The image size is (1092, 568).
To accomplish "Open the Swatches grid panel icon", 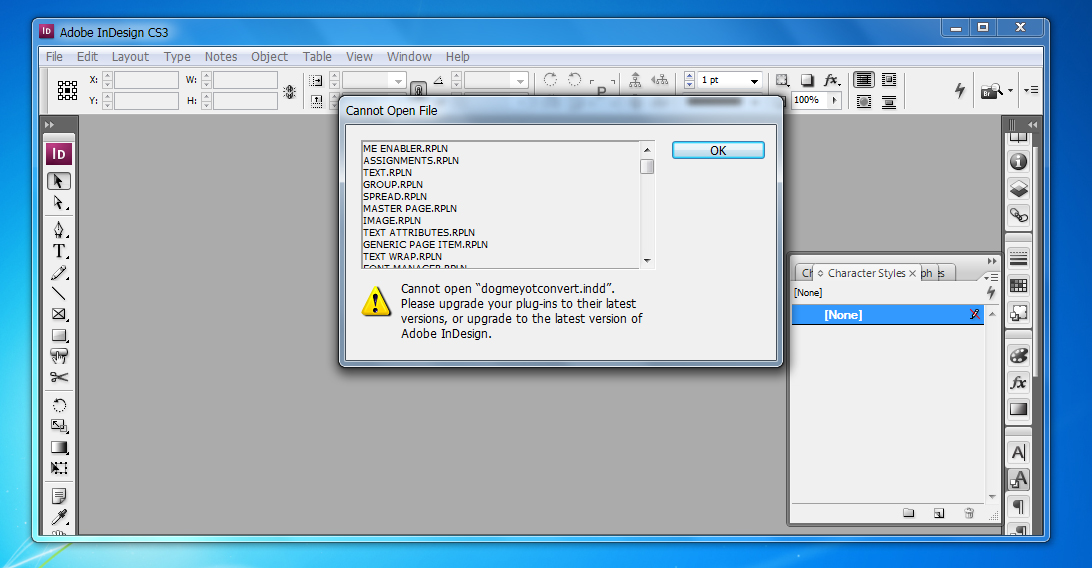I will click(x=1018, y=286).
